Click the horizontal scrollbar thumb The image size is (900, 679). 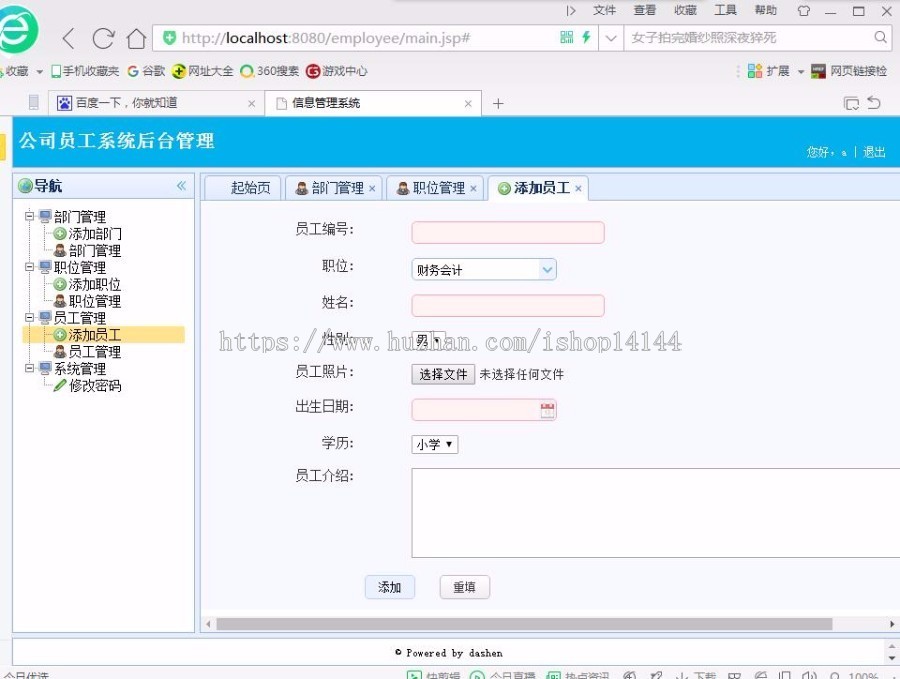(524, 624)
